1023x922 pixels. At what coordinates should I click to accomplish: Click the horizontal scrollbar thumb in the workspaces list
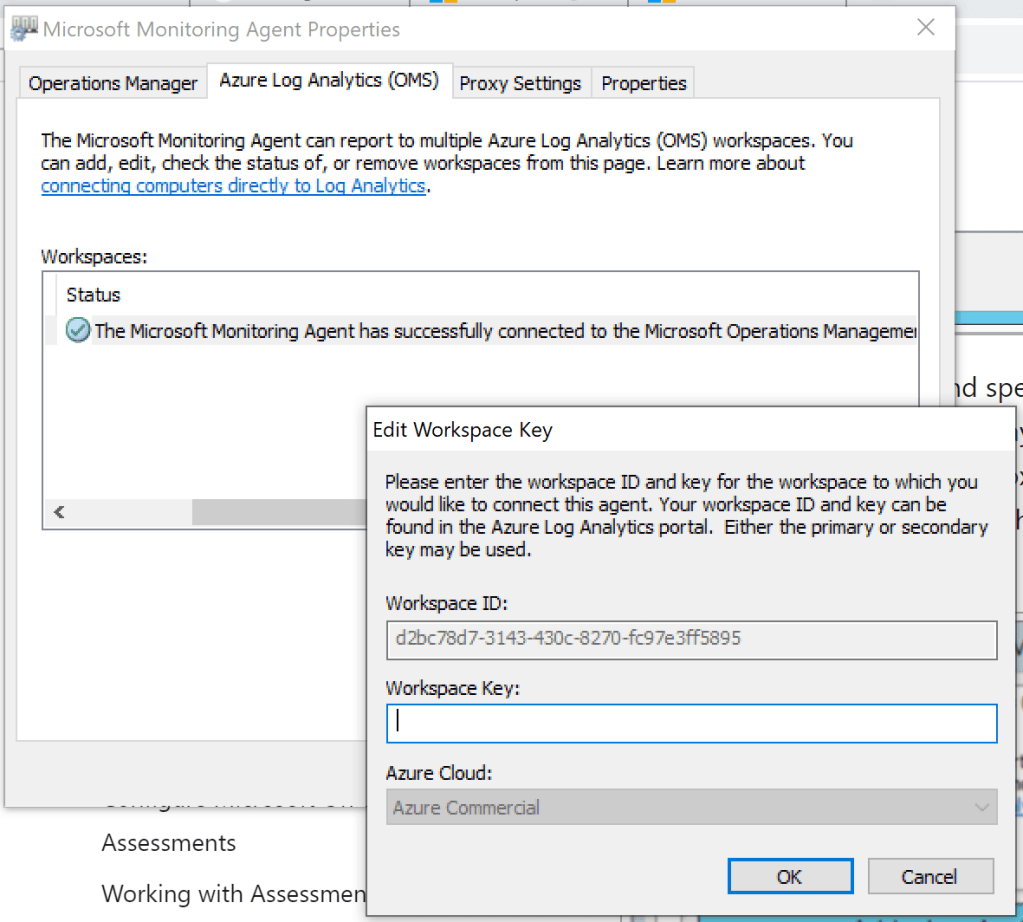[280, 512]
